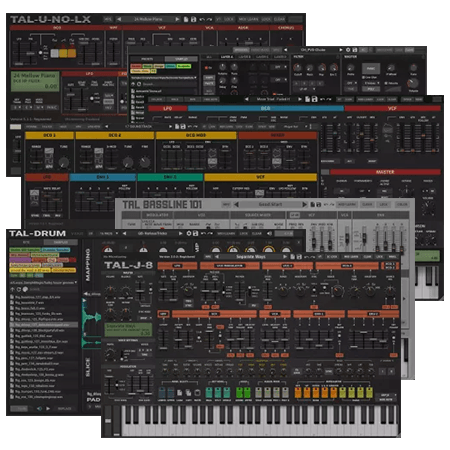Click the 24 Mellow Piano green display
Screen dimensions: 450x450
click(x=35, y=81)
